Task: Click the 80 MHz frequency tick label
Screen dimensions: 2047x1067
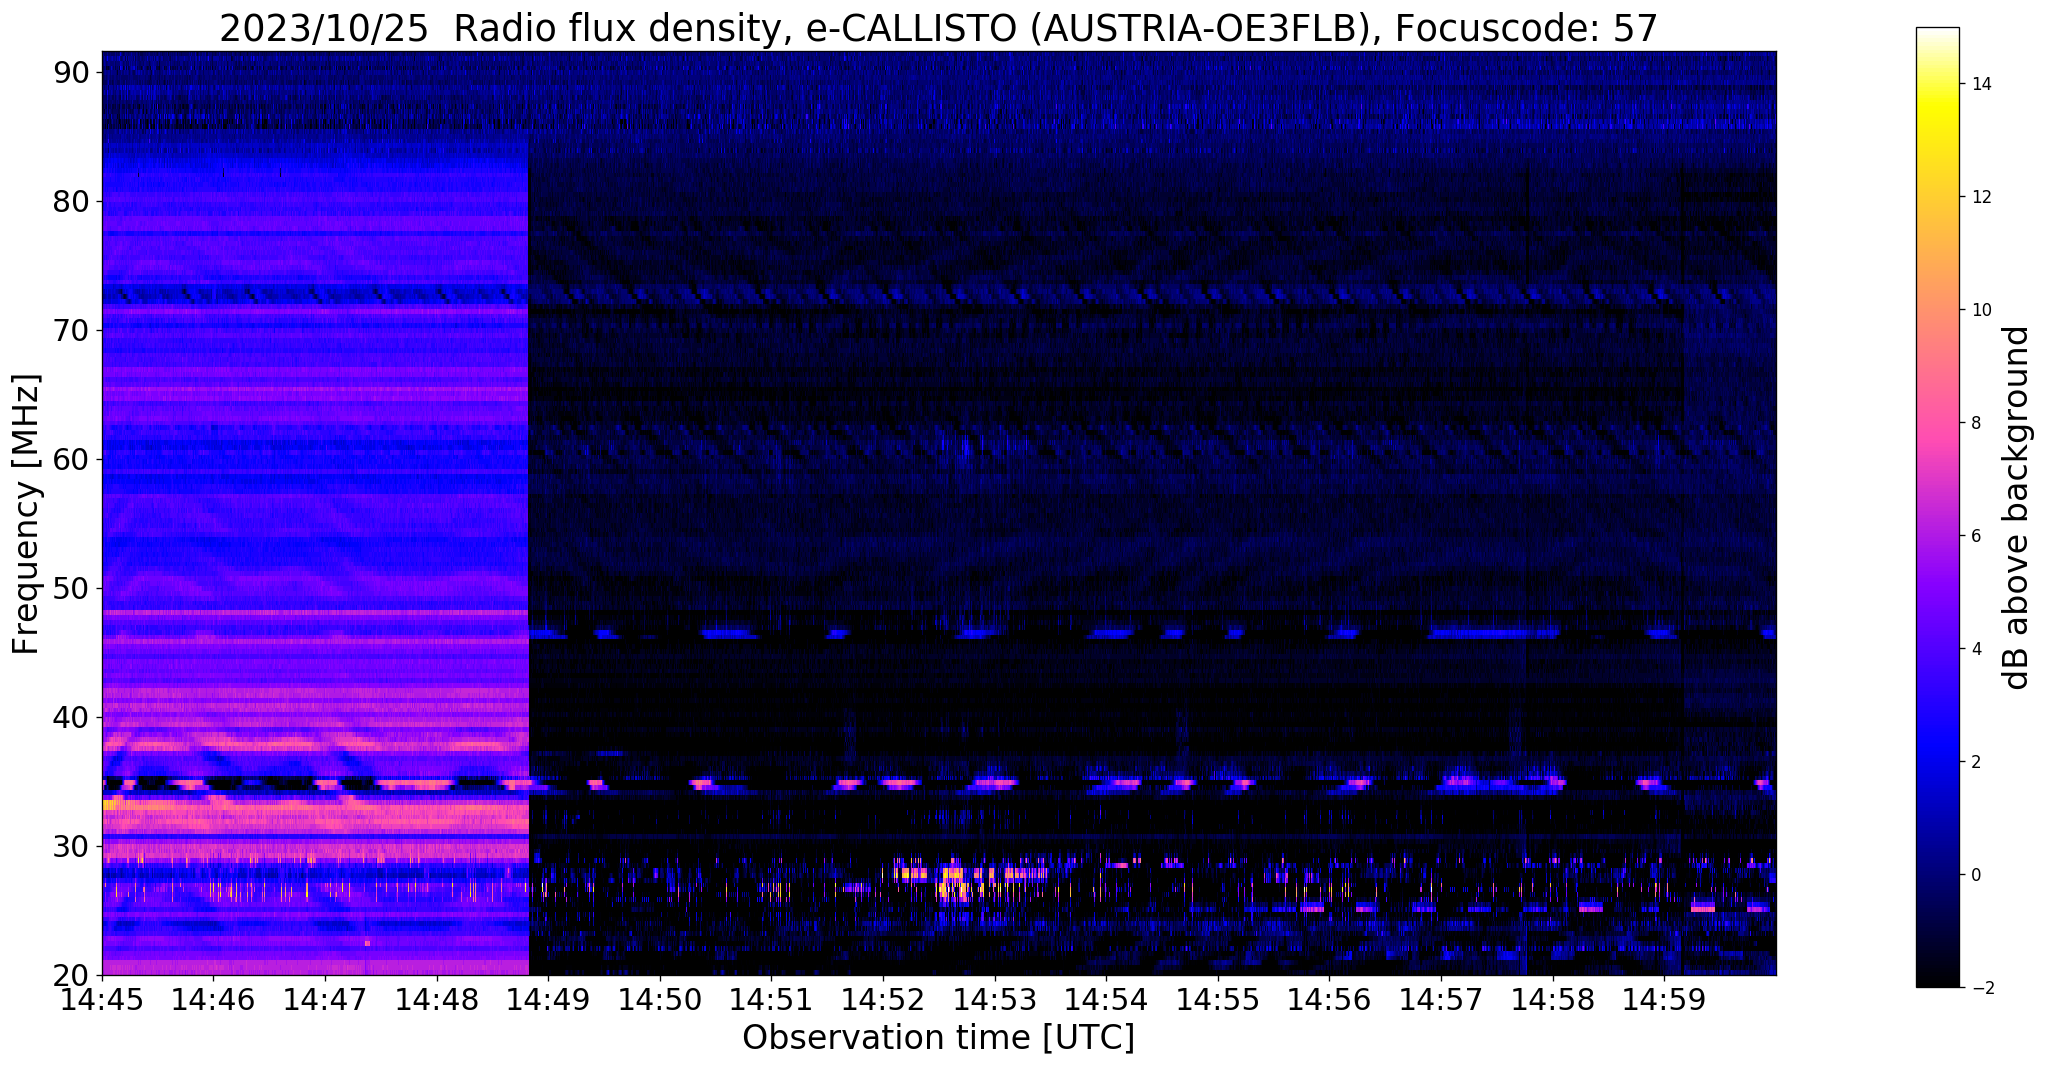Action: coord(71,201)
